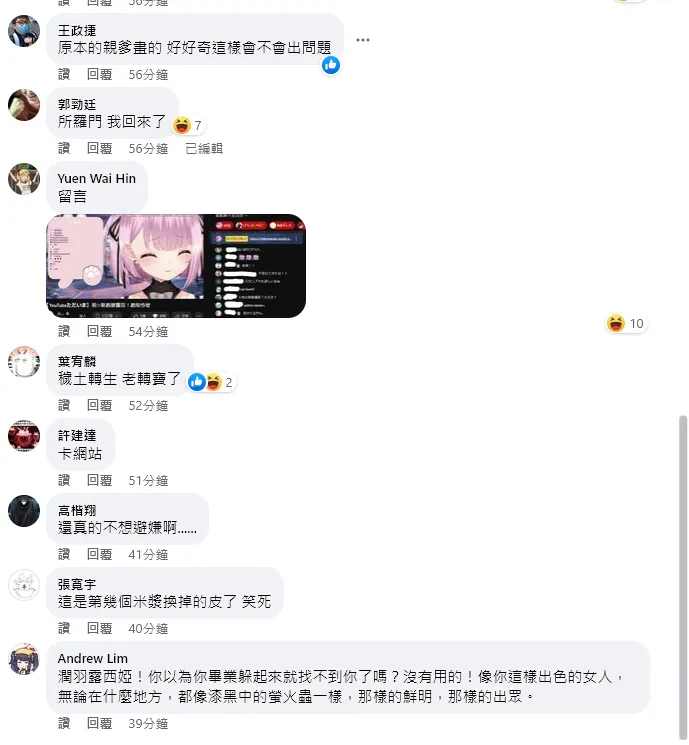View haha reactions on Yuen Wai Hin's image
The image size is (689, 745).
(625, 324)
